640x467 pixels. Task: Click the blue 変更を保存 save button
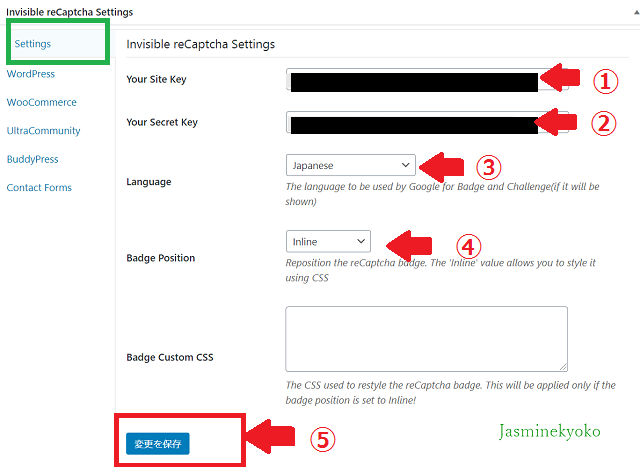click(158, 444)
